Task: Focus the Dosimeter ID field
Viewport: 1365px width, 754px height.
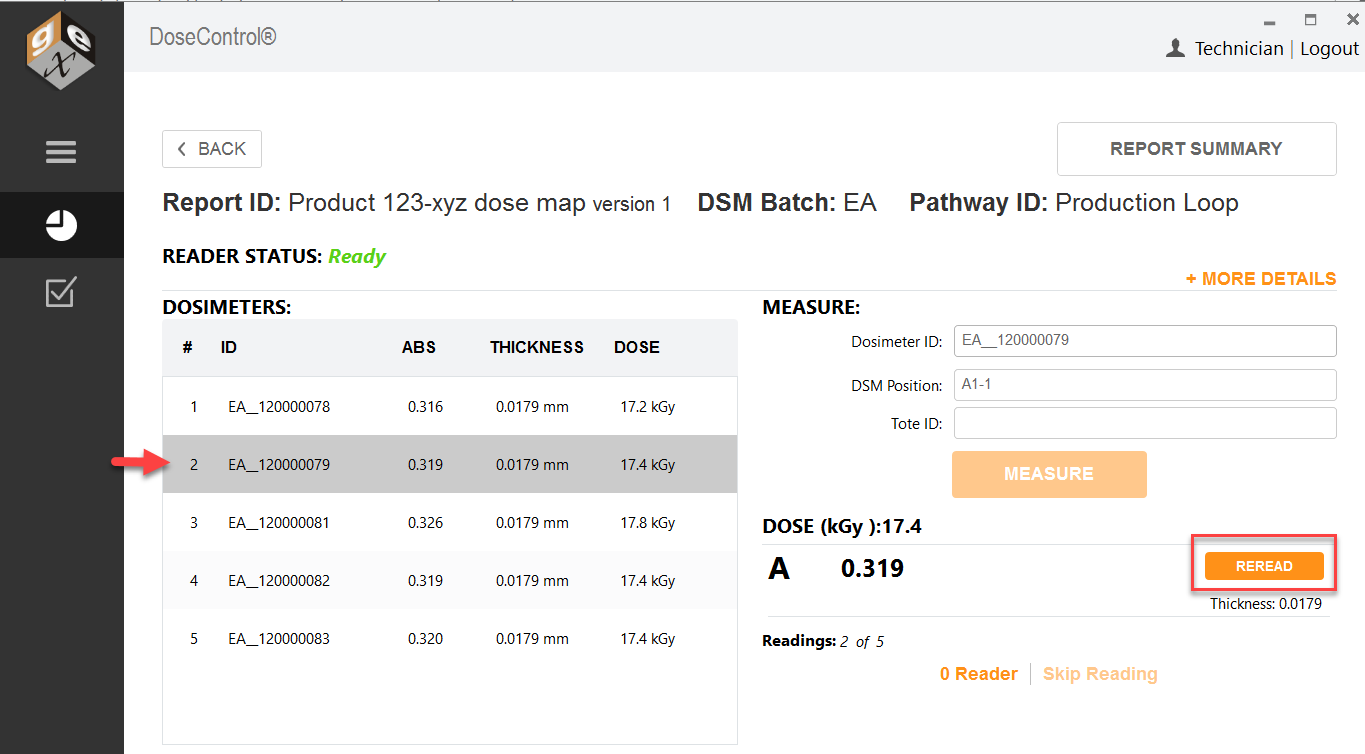Action: click(x=1145, y=341)
